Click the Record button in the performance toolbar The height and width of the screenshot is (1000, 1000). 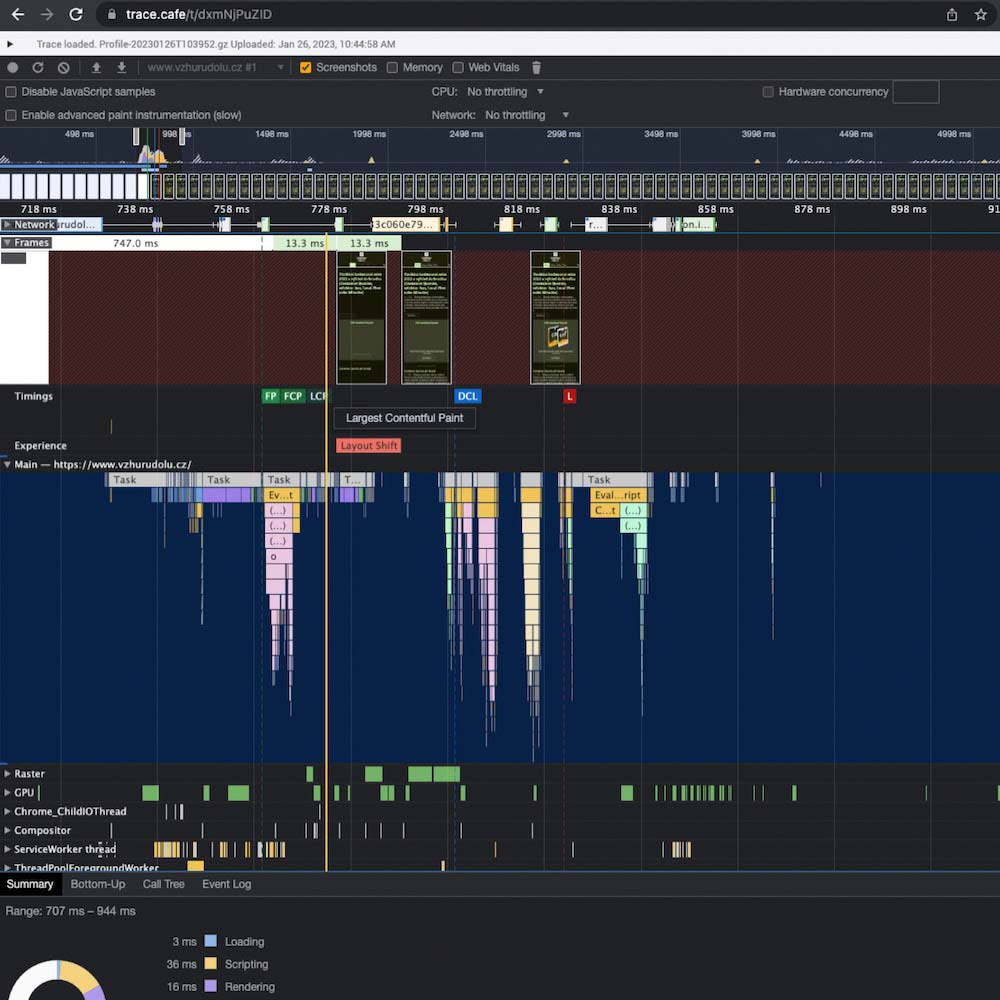(13, 68)
